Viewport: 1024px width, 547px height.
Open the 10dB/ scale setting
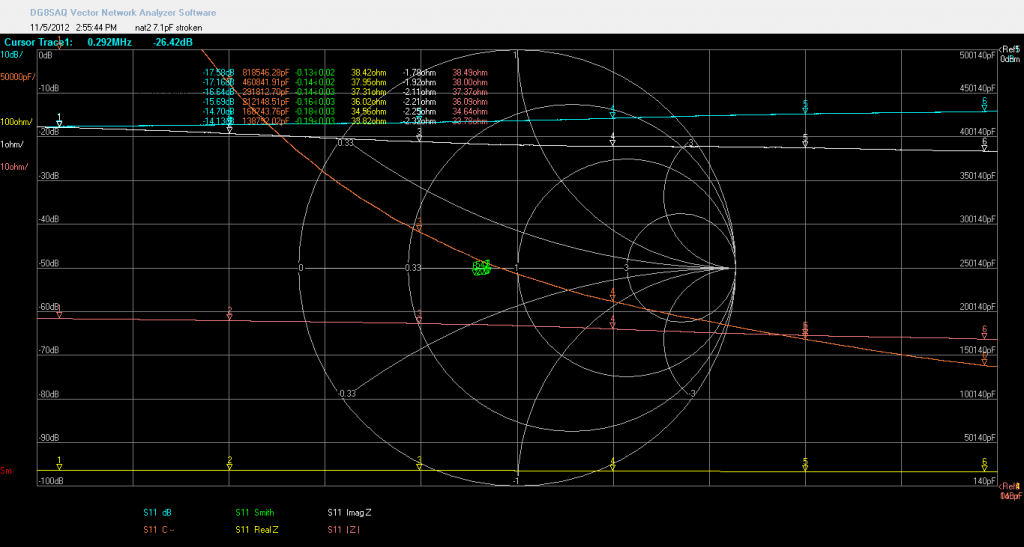[14, 55]
